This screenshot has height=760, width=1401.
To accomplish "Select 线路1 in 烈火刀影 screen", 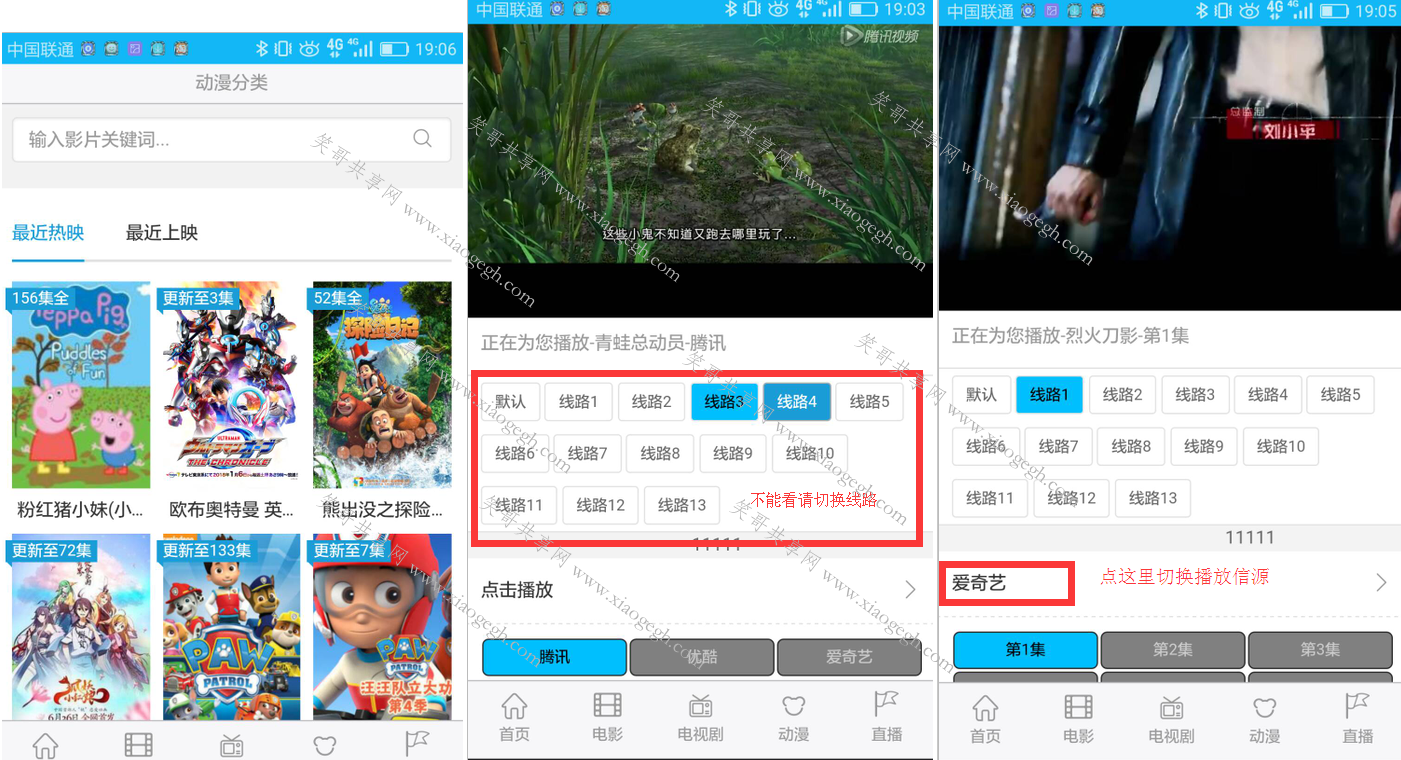I will coord(1050,395).
